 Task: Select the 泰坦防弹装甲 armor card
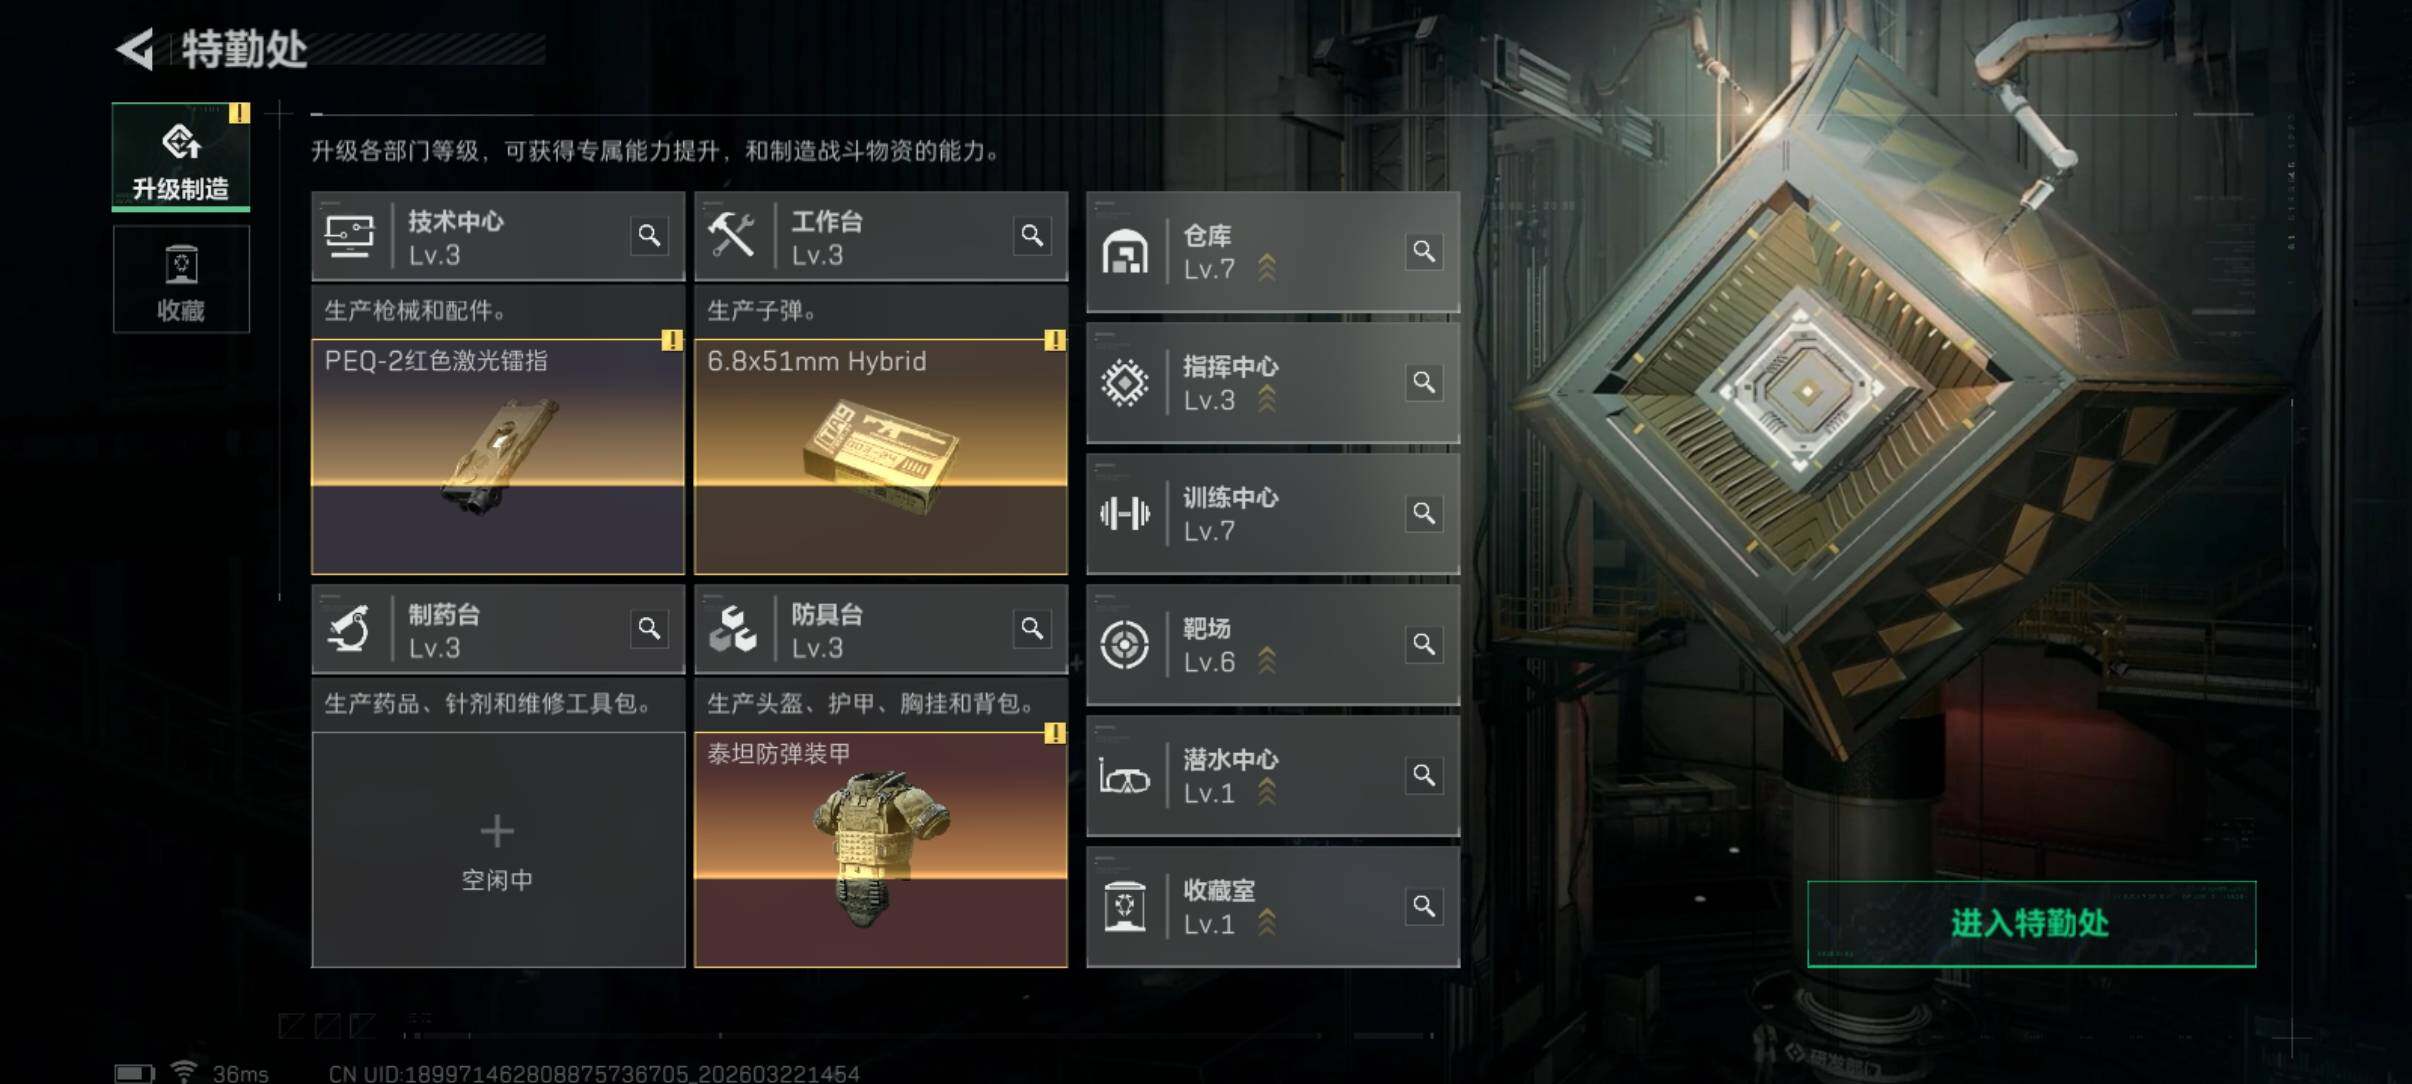pos(881,850)
